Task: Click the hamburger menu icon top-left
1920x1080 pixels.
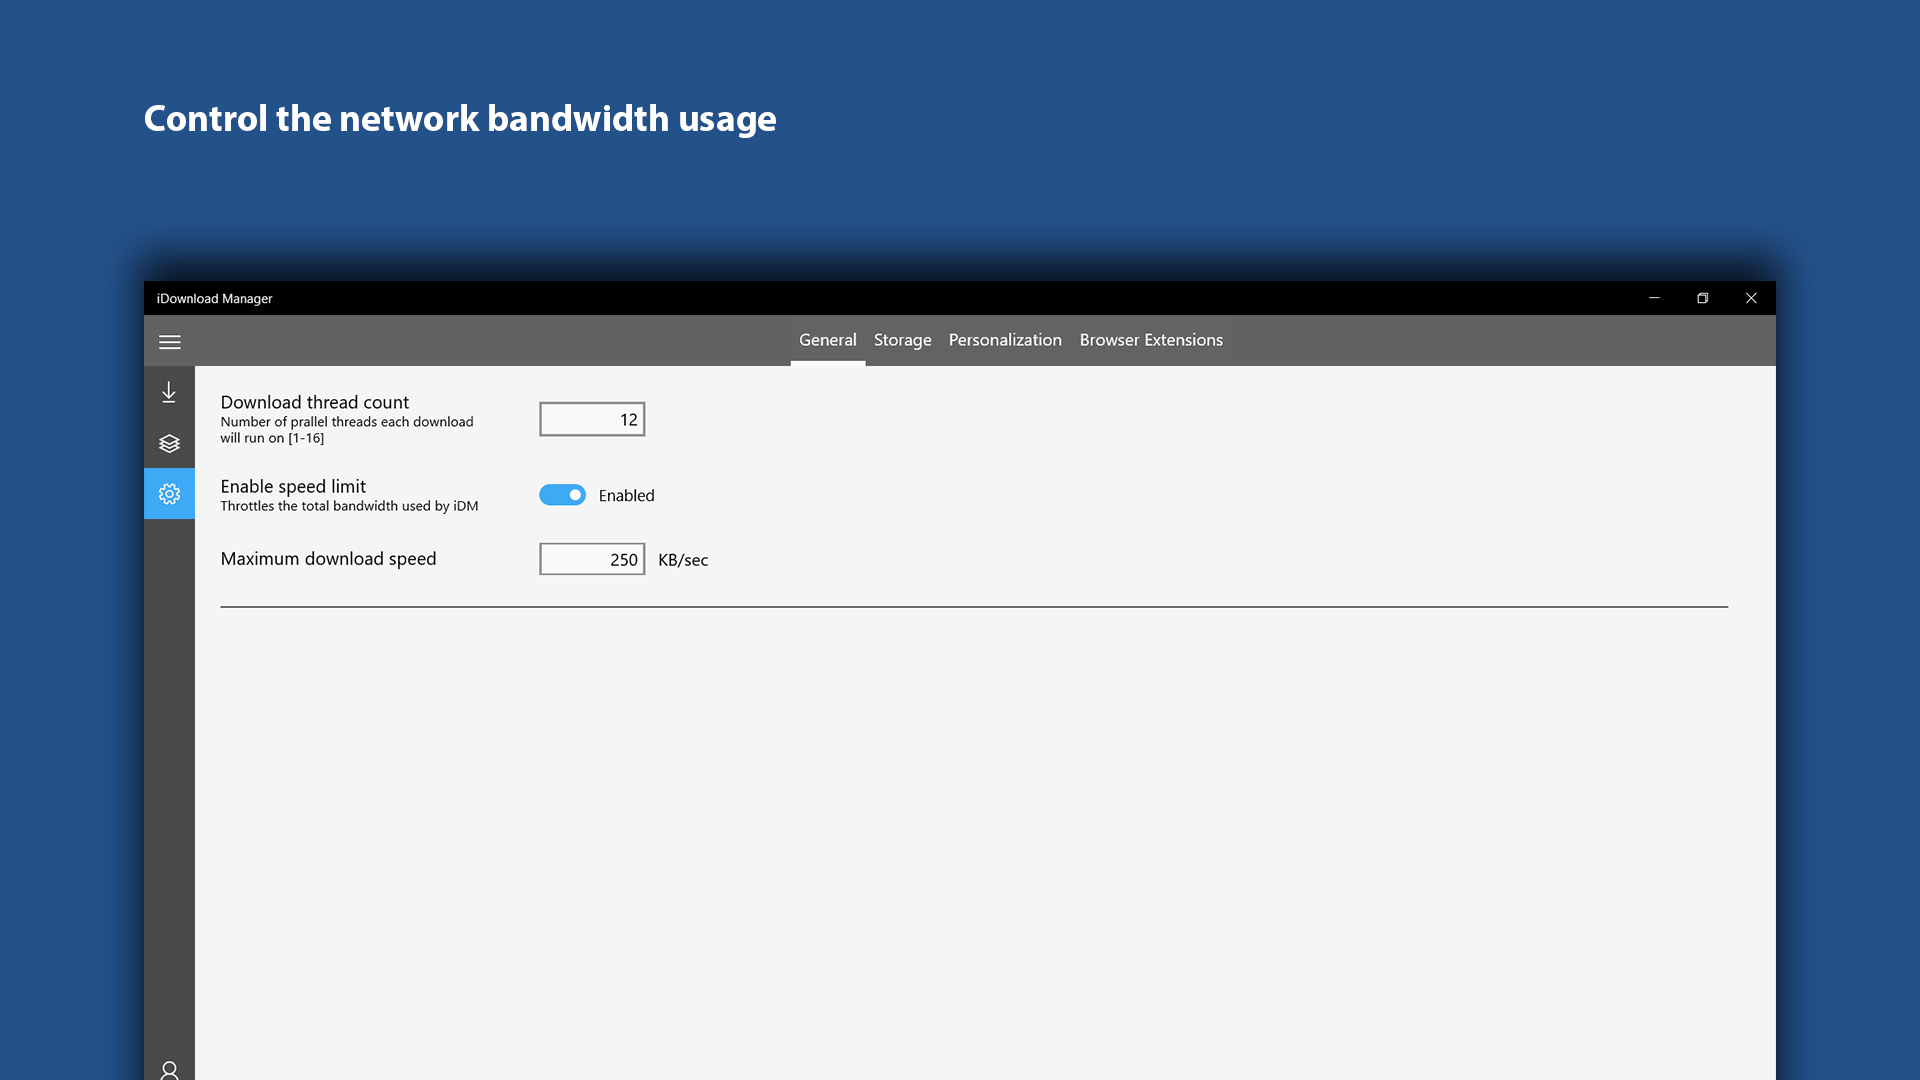Action: click(169, 340)
